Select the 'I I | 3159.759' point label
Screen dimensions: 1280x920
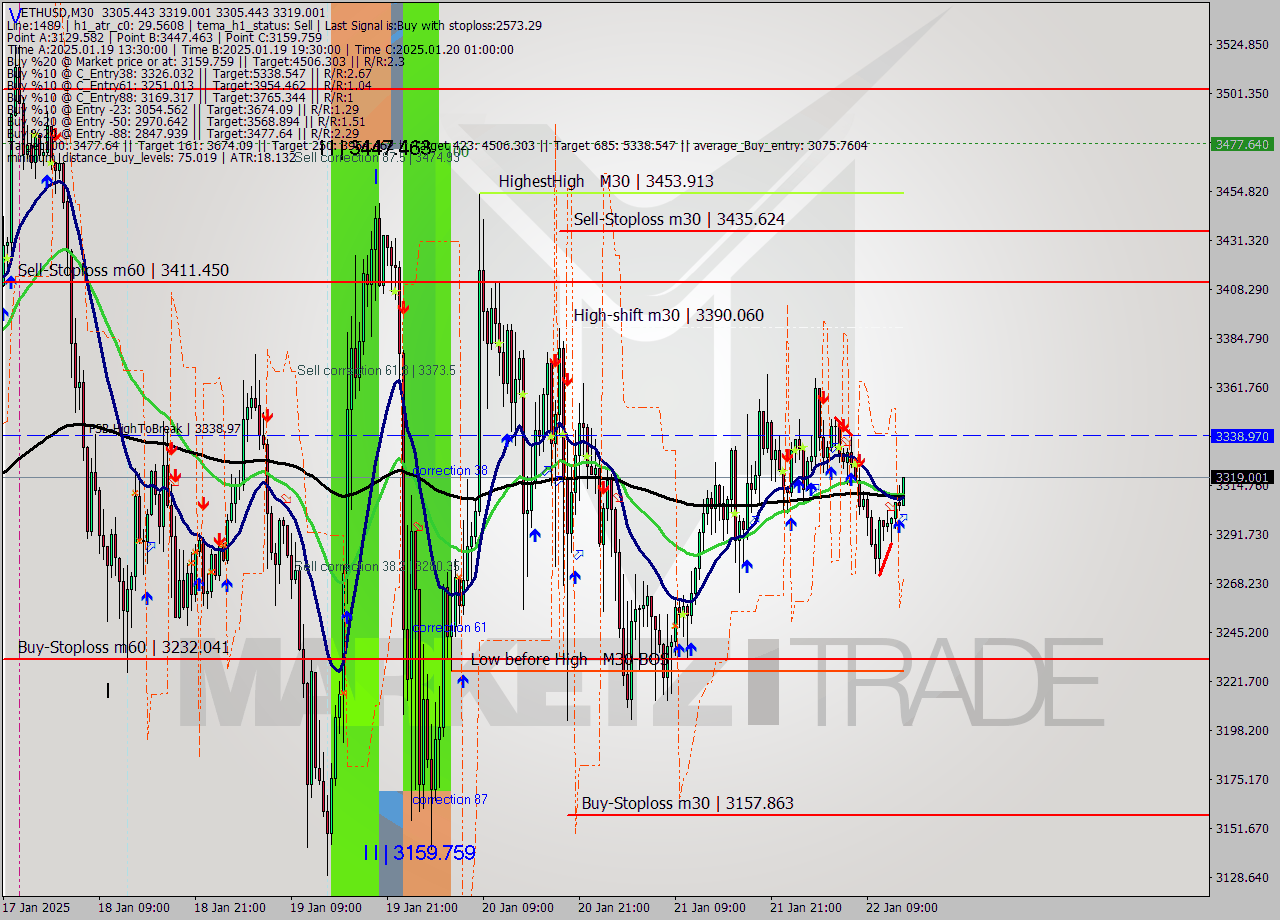click(419, 853)
